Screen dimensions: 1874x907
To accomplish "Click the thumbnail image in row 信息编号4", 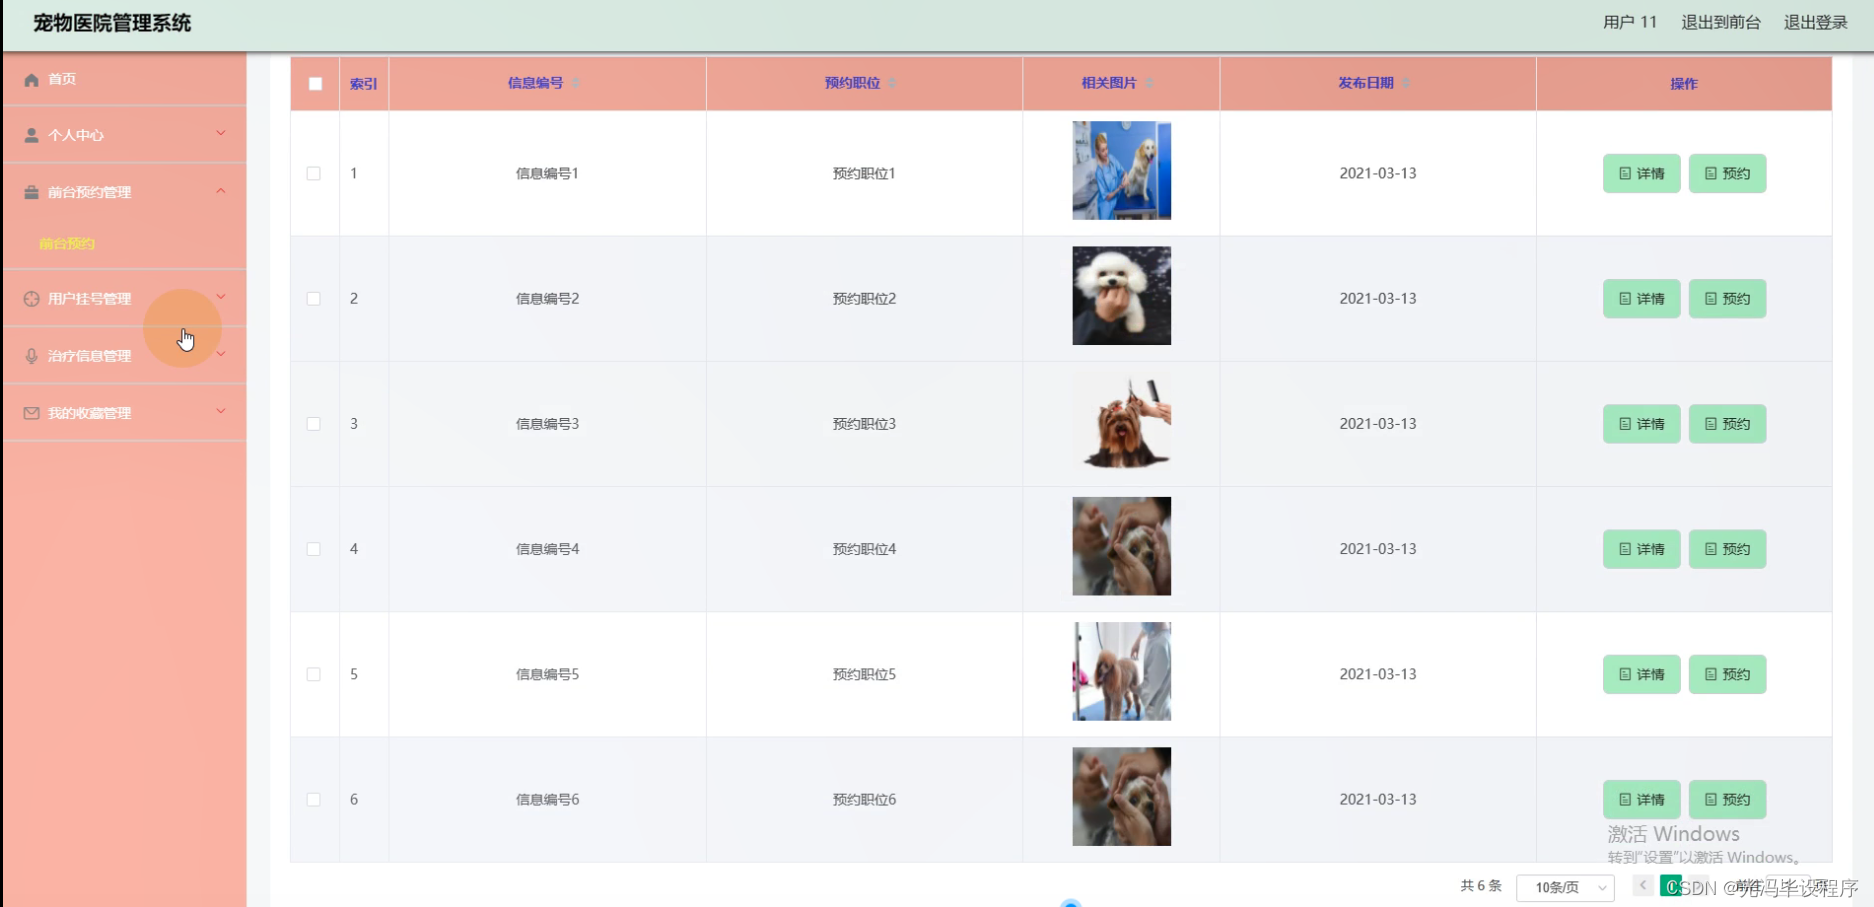I will coord(1122,546).
